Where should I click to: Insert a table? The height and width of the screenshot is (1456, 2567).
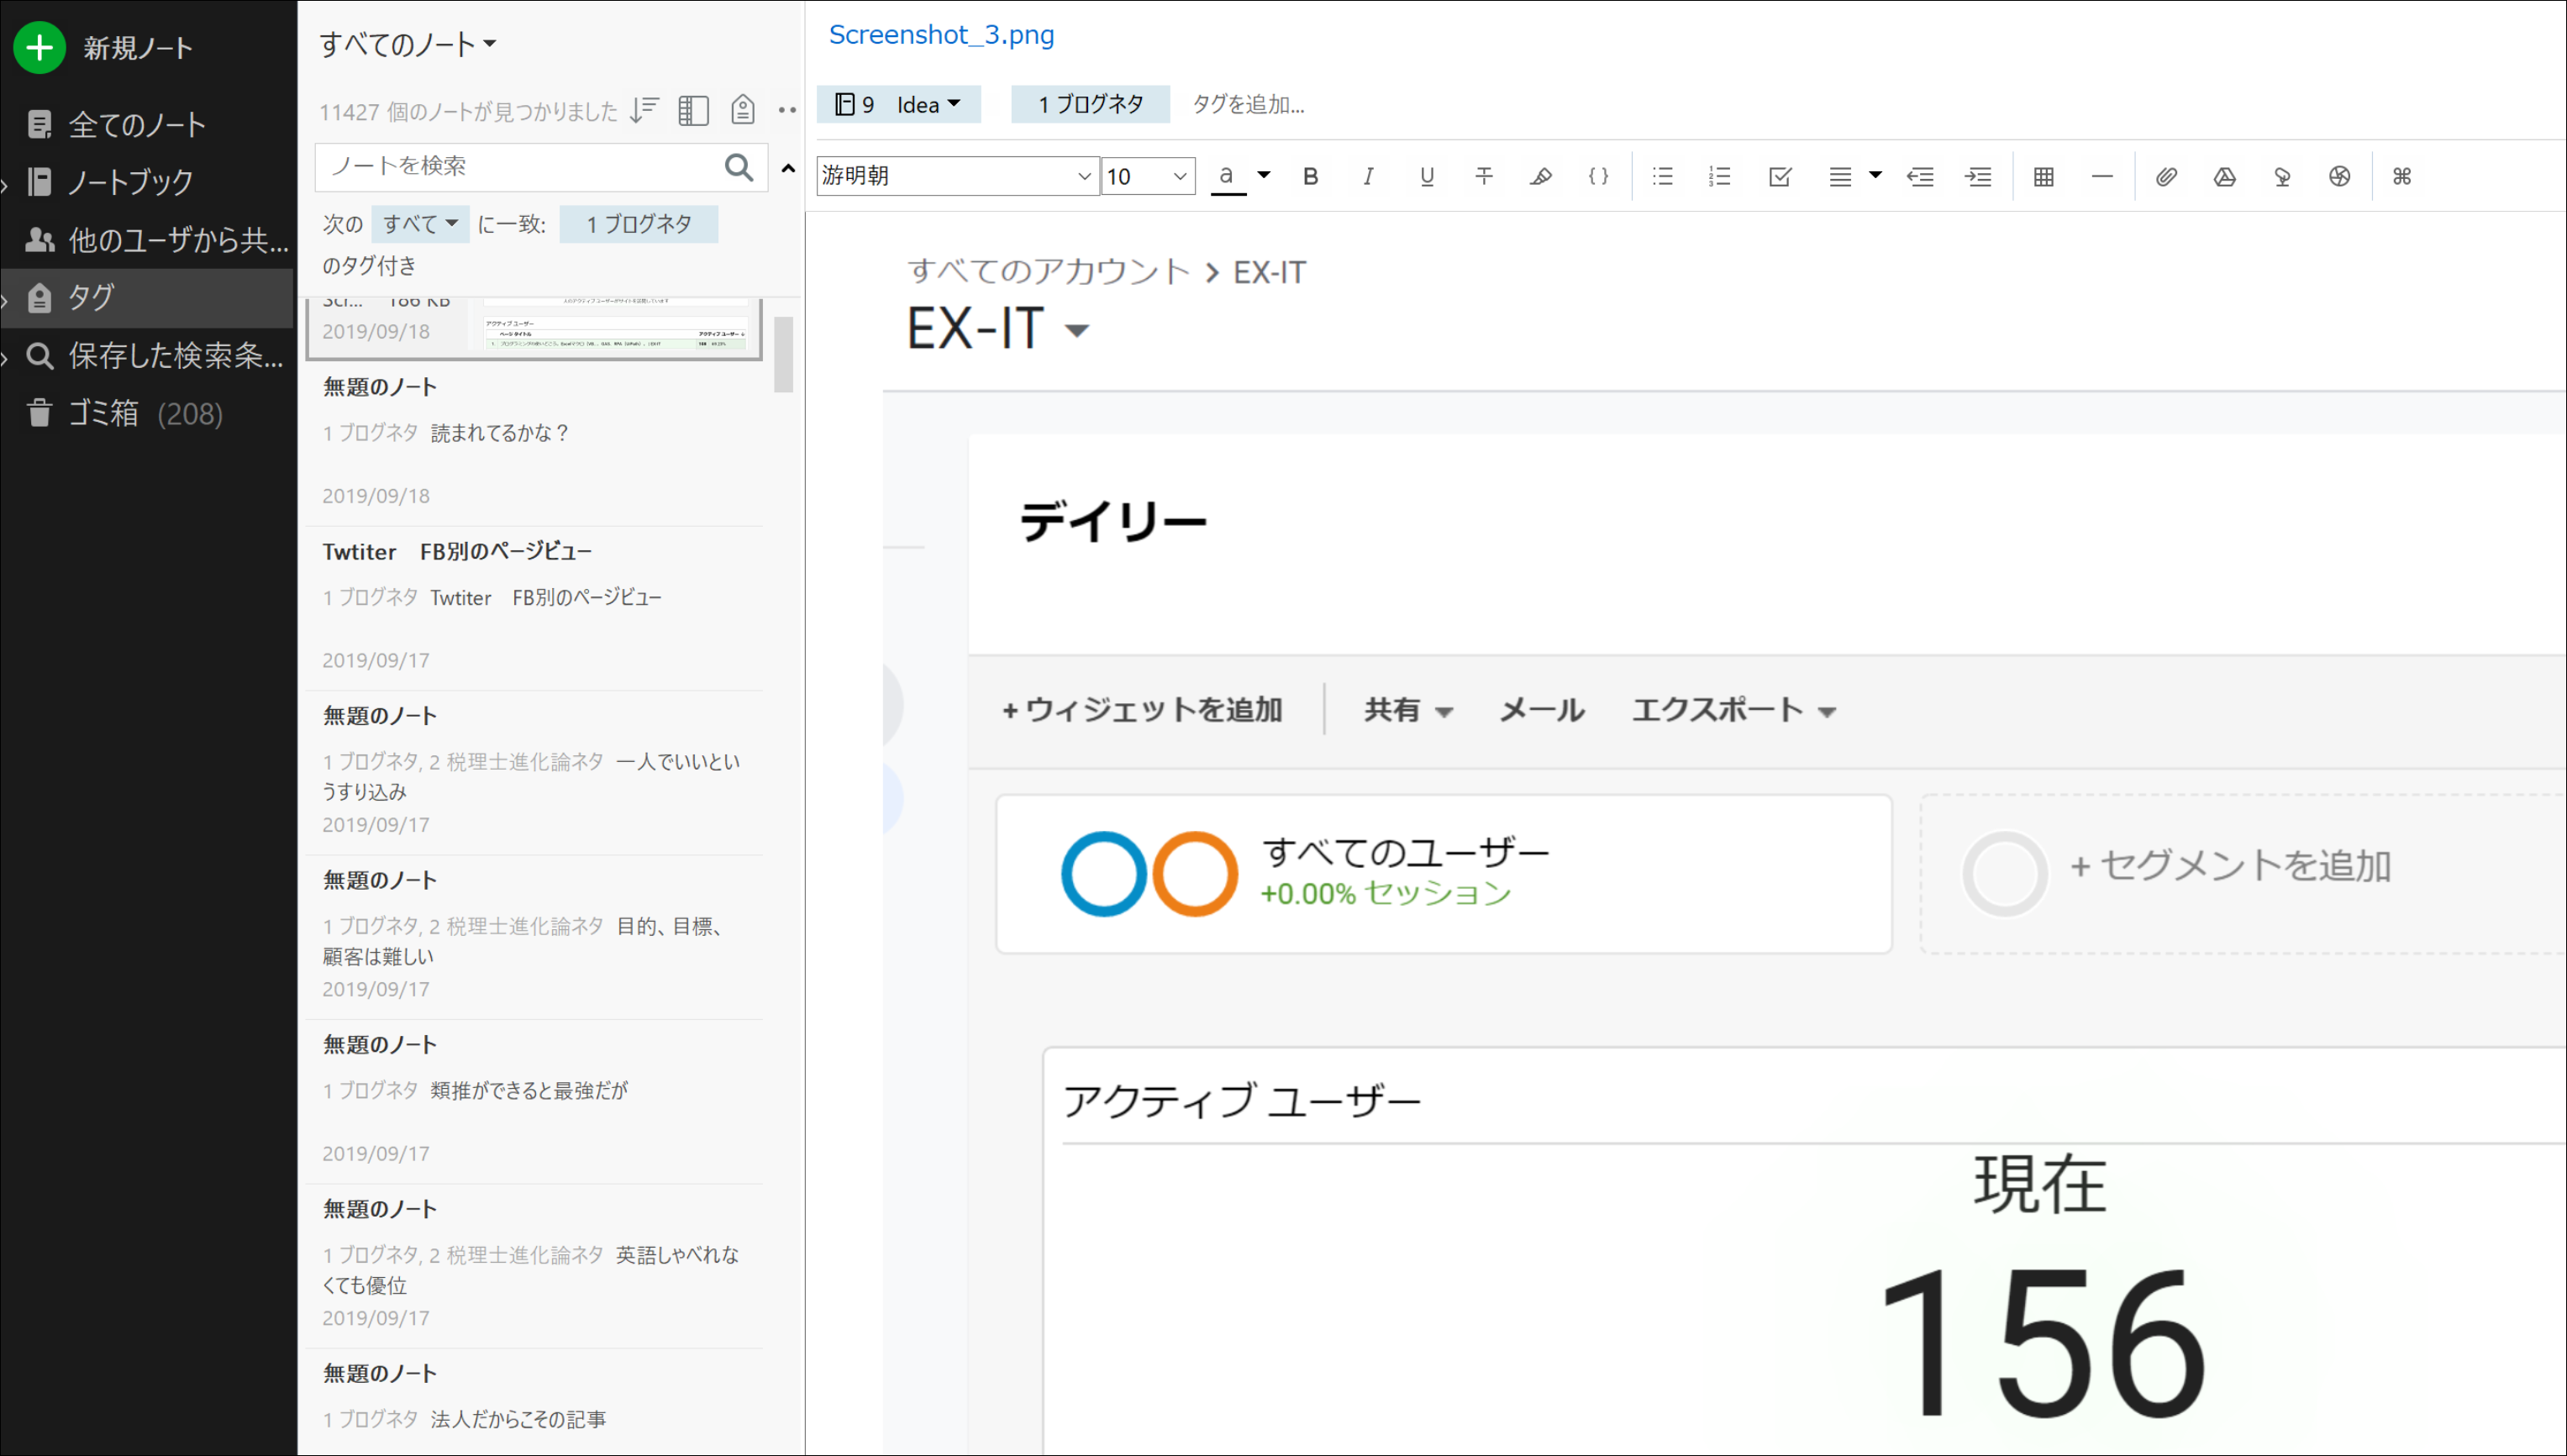tap(2044, 177)
